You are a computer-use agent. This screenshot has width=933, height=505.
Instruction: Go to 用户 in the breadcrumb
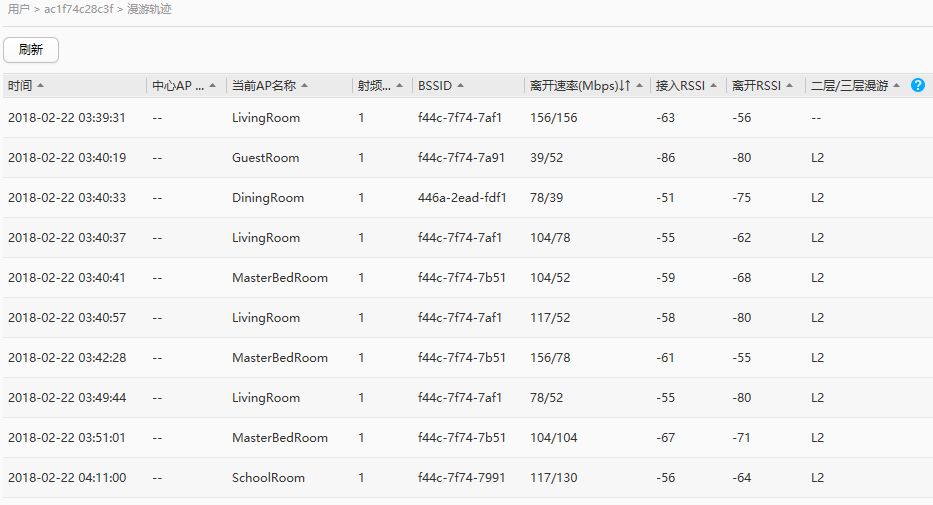click(18, 9)
